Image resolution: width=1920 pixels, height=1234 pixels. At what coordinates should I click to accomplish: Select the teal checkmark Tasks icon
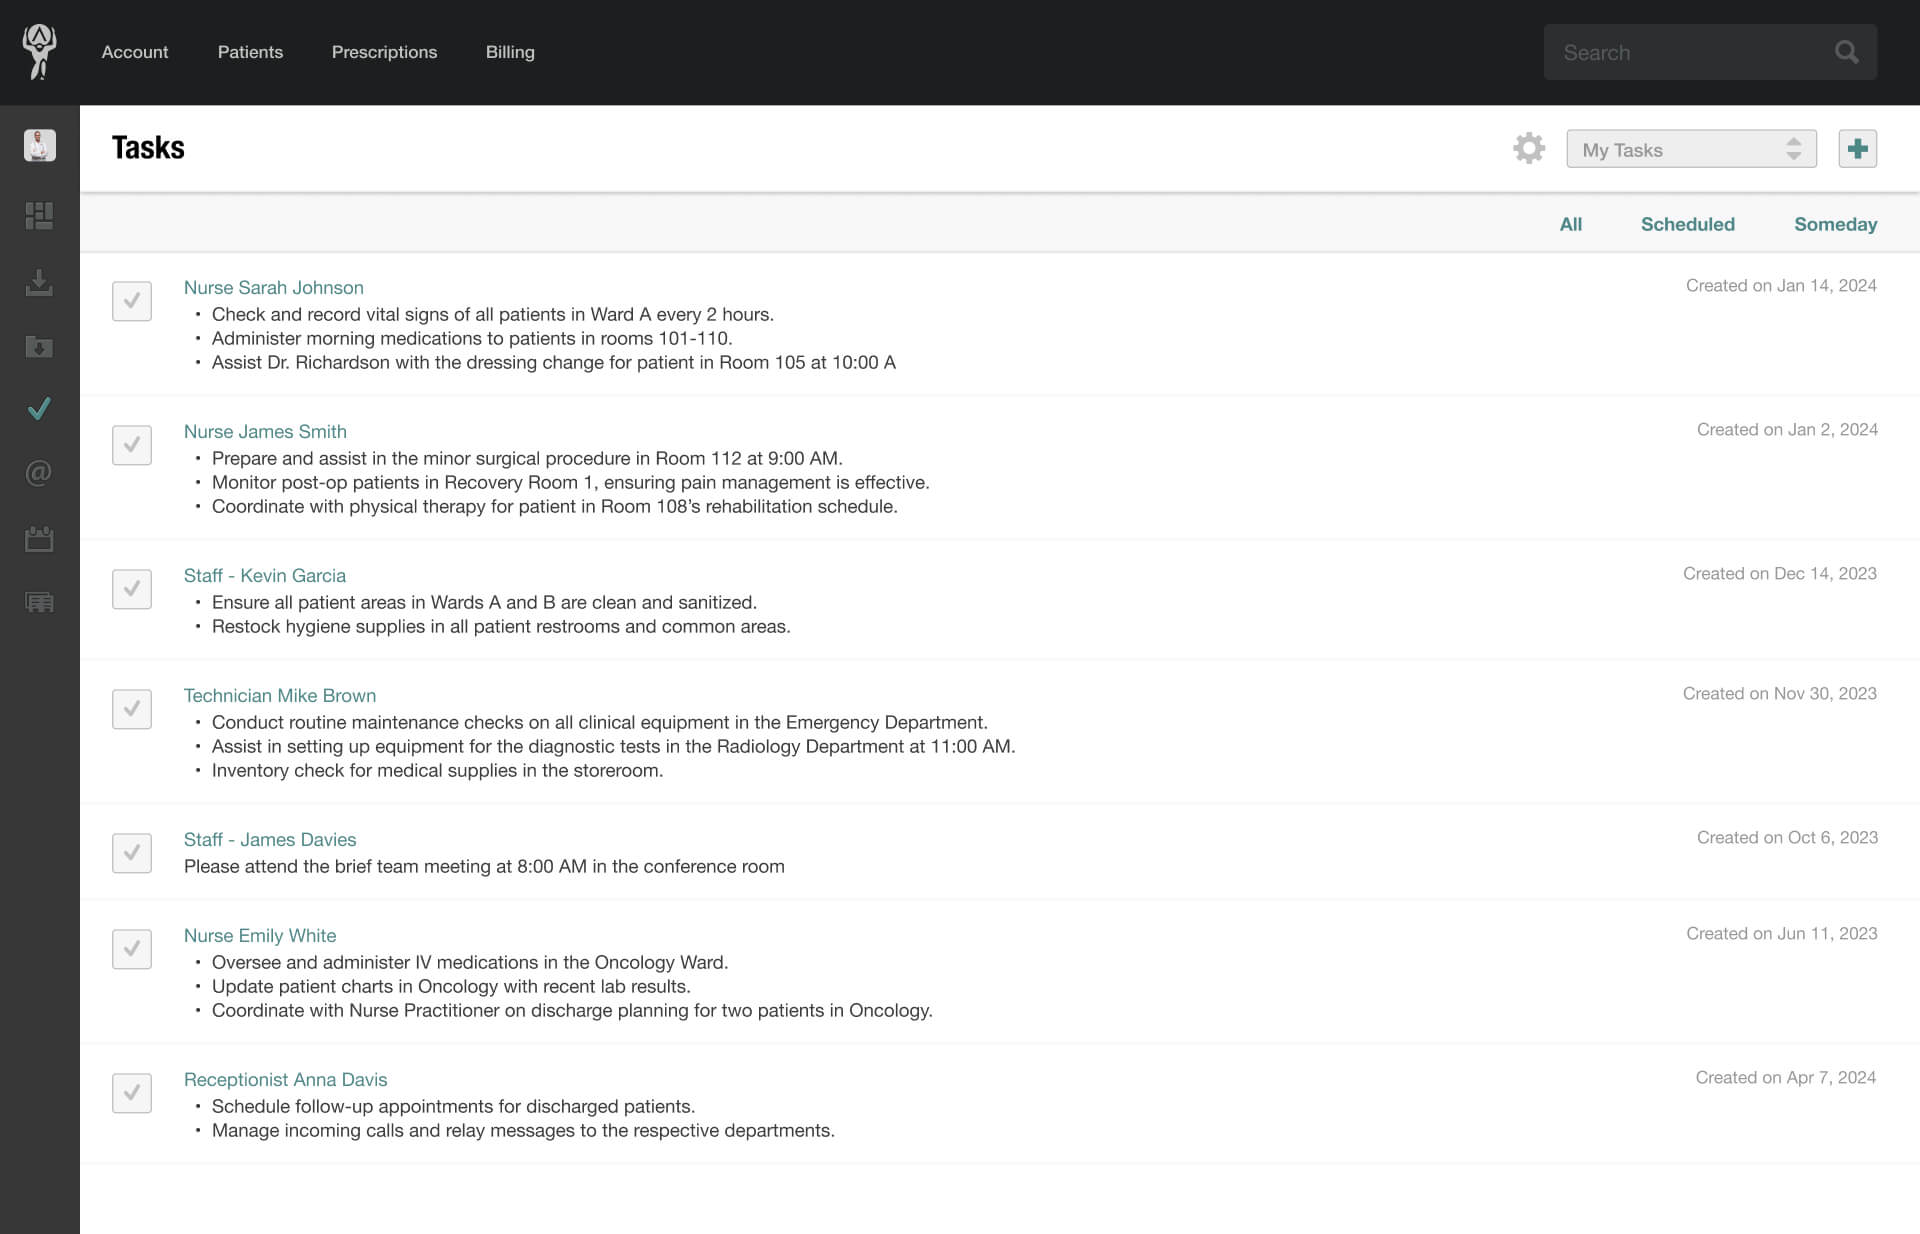coord(38,408)
